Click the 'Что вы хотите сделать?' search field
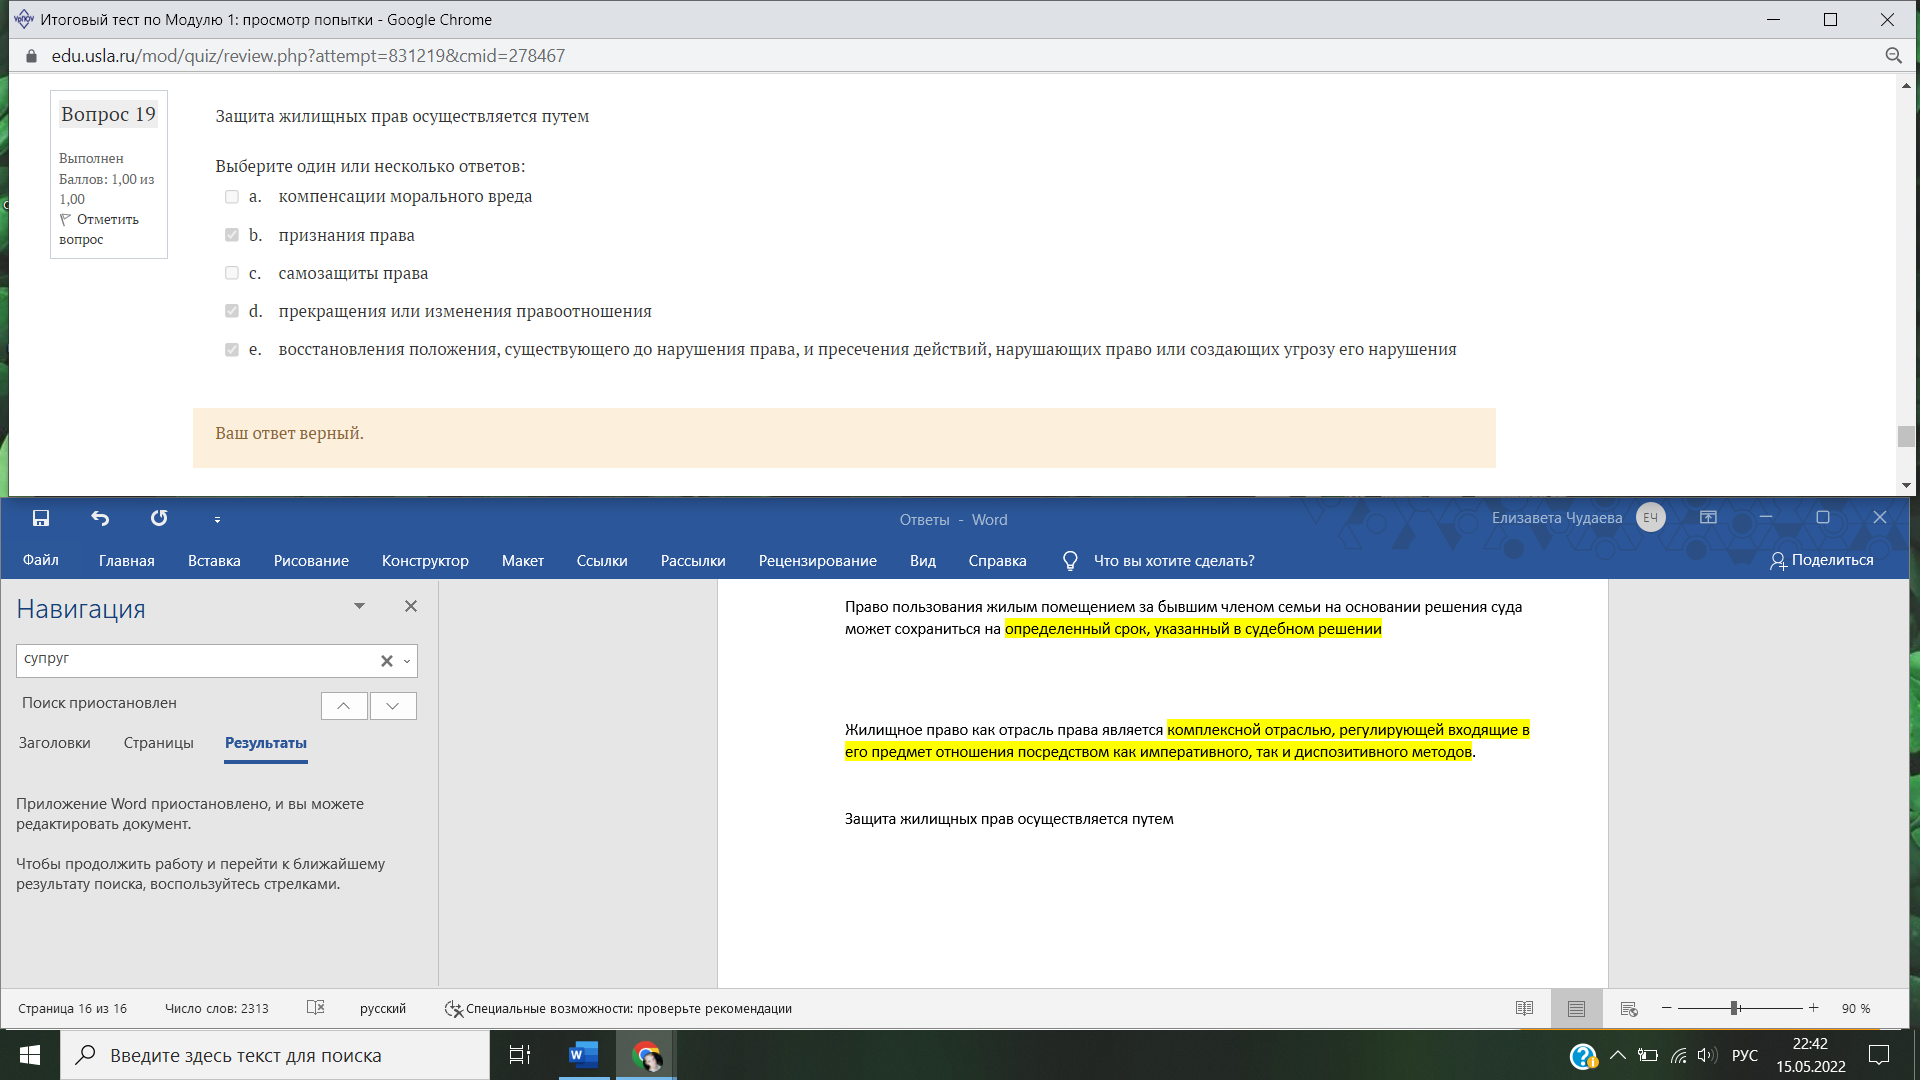The image size is (1920, 1080). [x=1174, y=561]
